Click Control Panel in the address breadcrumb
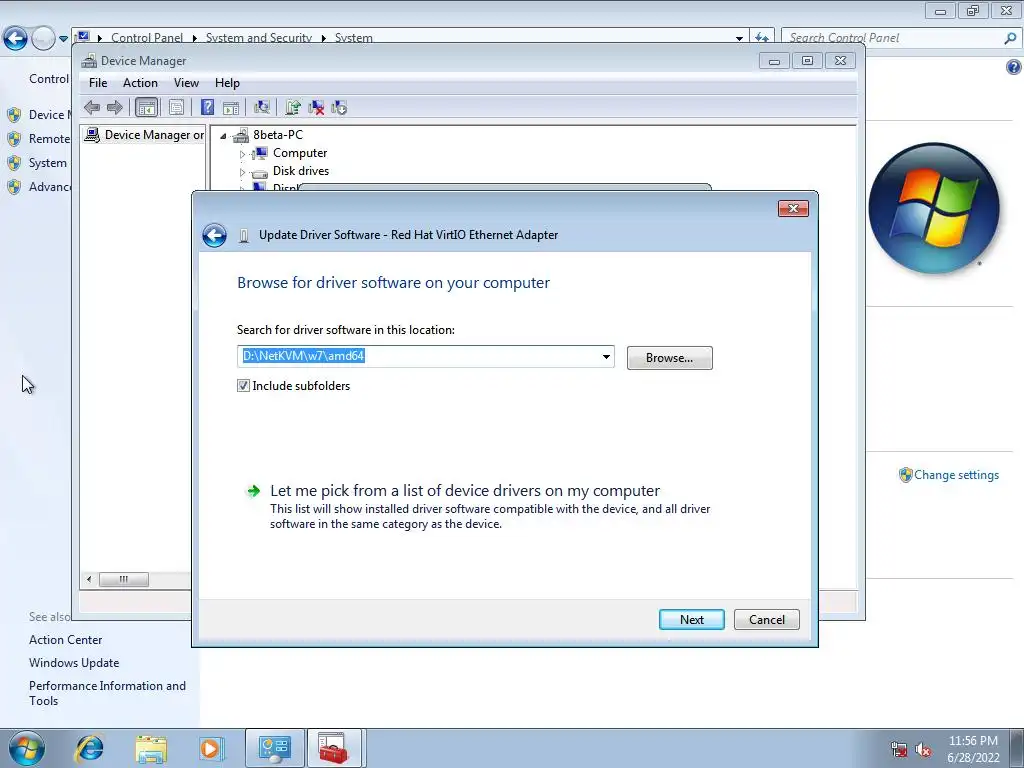Viewport: 1024px width, 768px height. point(147,38)
